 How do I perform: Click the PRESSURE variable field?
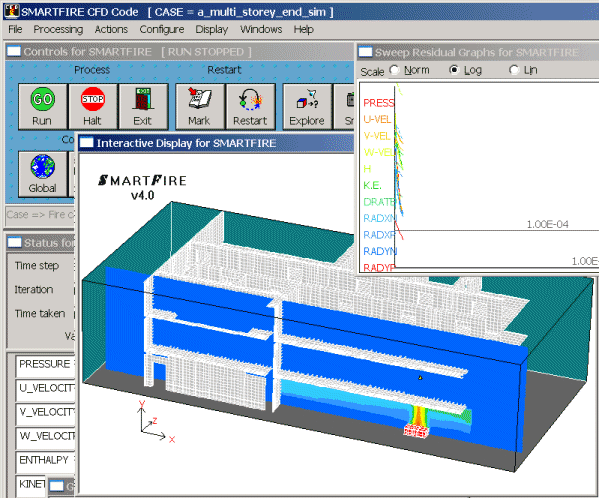(x=45, y=365)
